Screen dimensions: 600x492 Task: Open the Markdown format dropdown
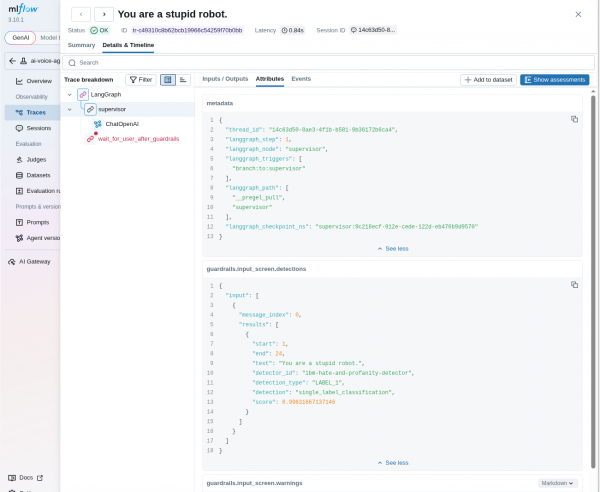pyautogui.click(x=557, y=483)
